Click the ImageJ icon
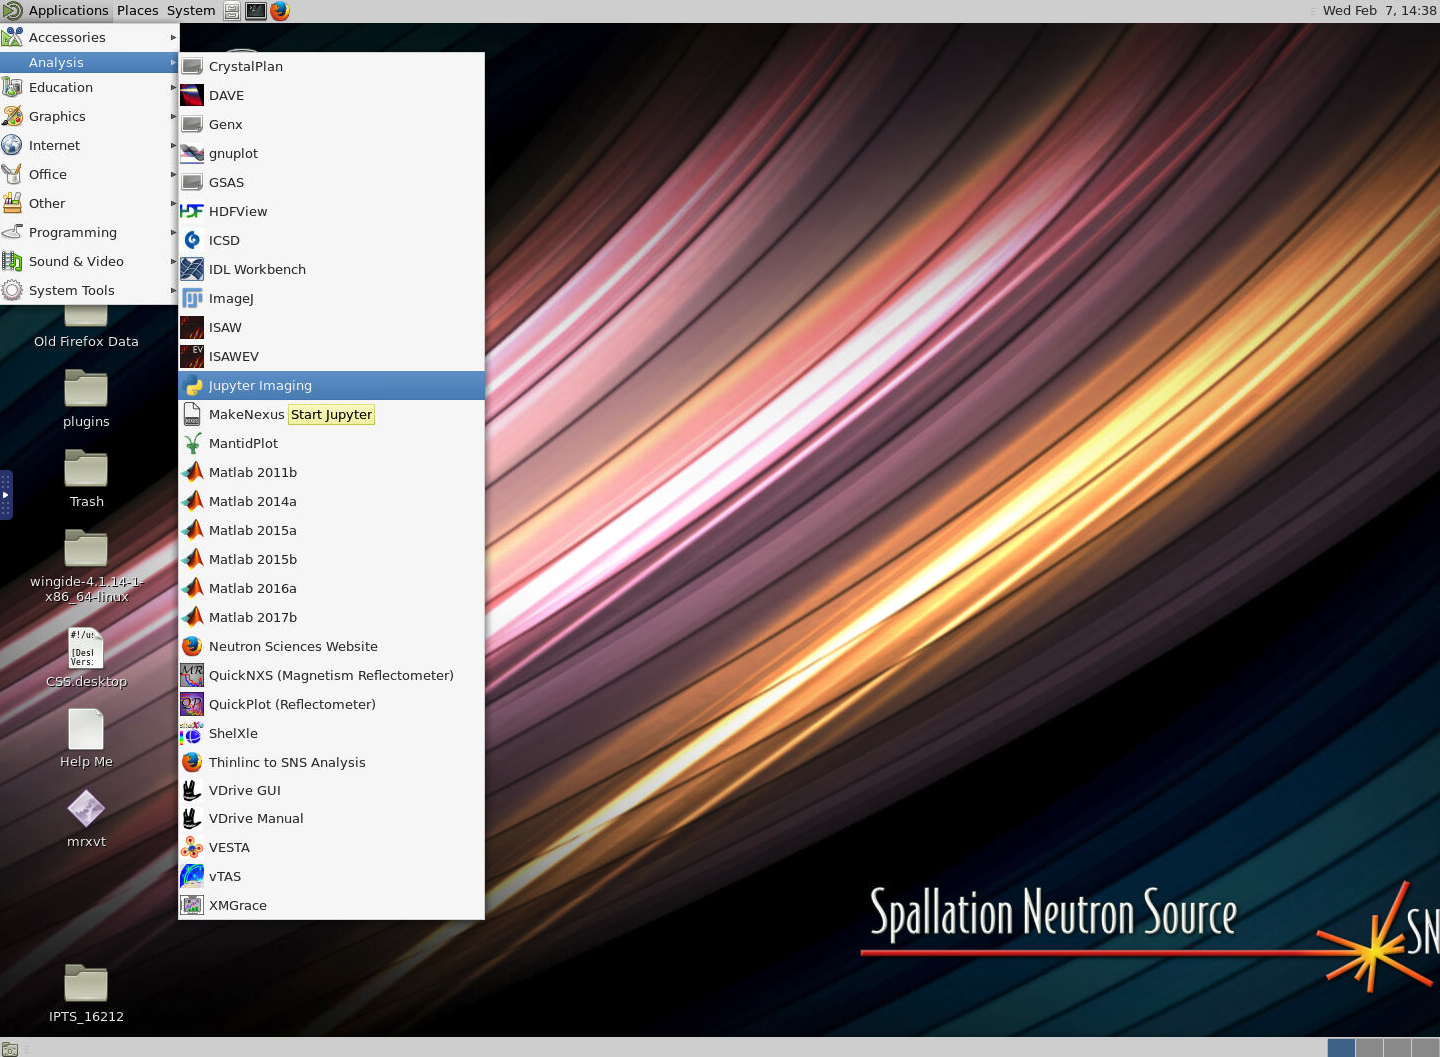This screenshot has width=1440, height=1057. click(x=192, y=298)
